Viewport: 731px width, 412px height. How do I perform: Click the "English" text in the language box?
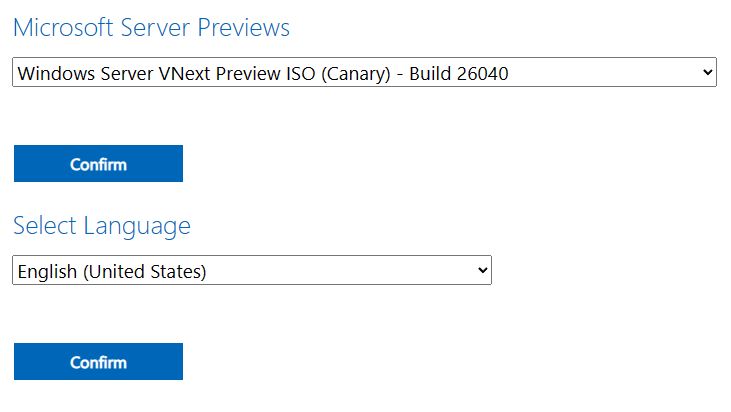click(45, 271)
